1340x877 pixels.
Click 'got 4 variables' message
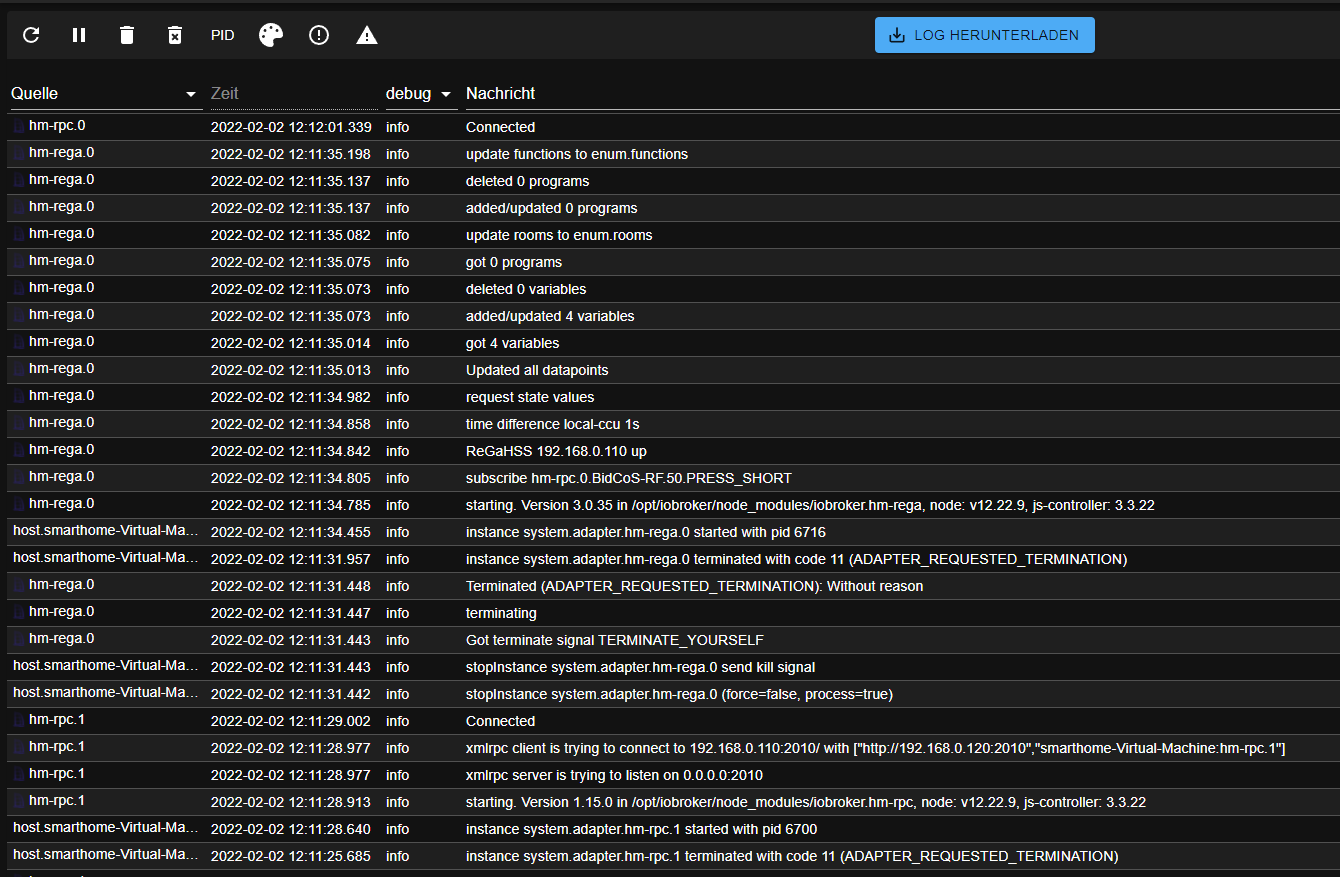(513, 343)
